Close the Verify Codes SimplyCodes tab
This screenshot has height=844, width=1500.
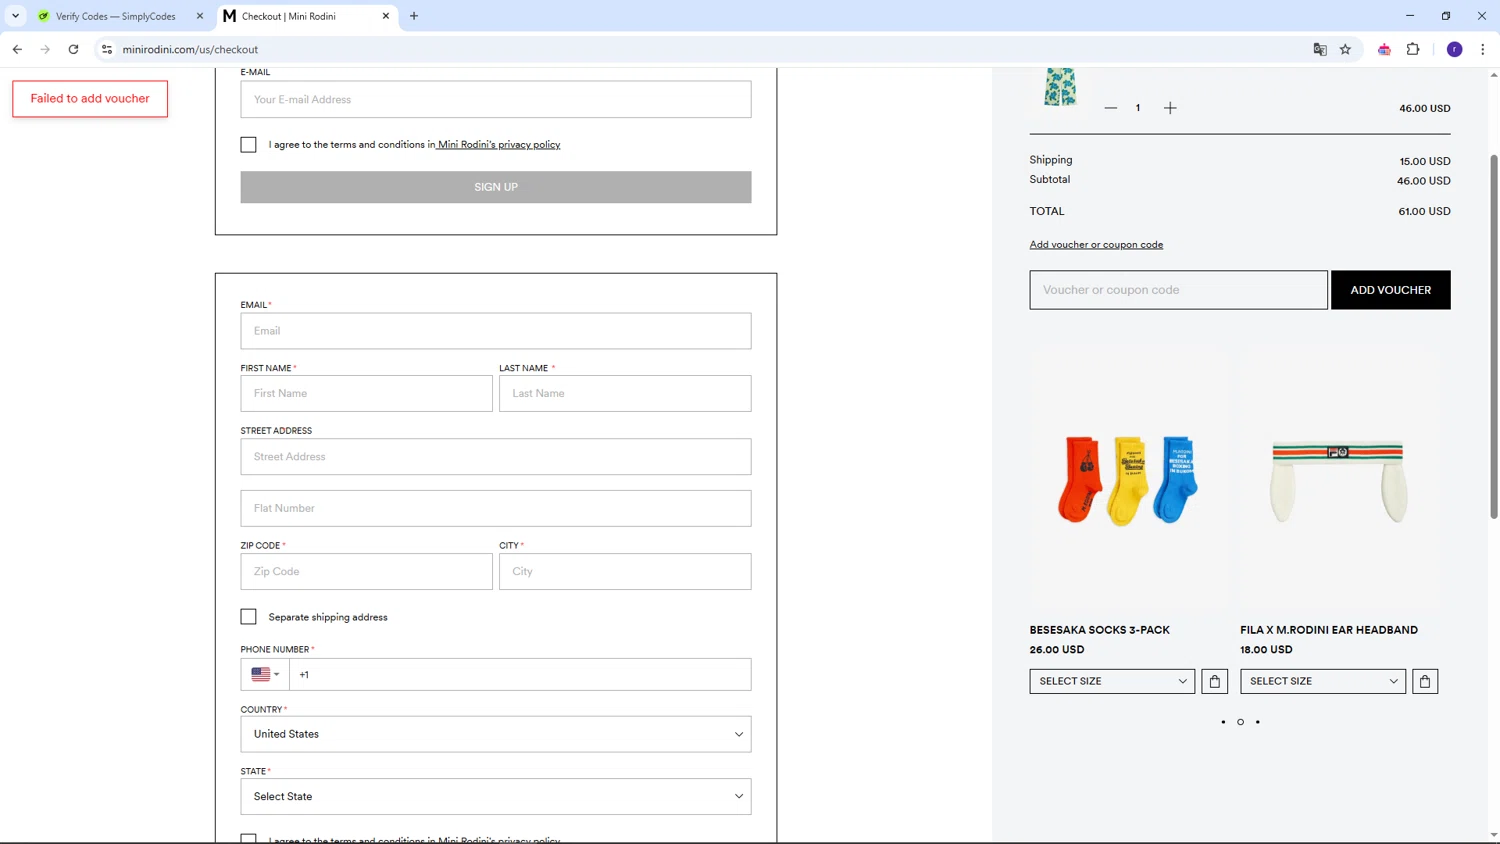[x=200, y=16]
